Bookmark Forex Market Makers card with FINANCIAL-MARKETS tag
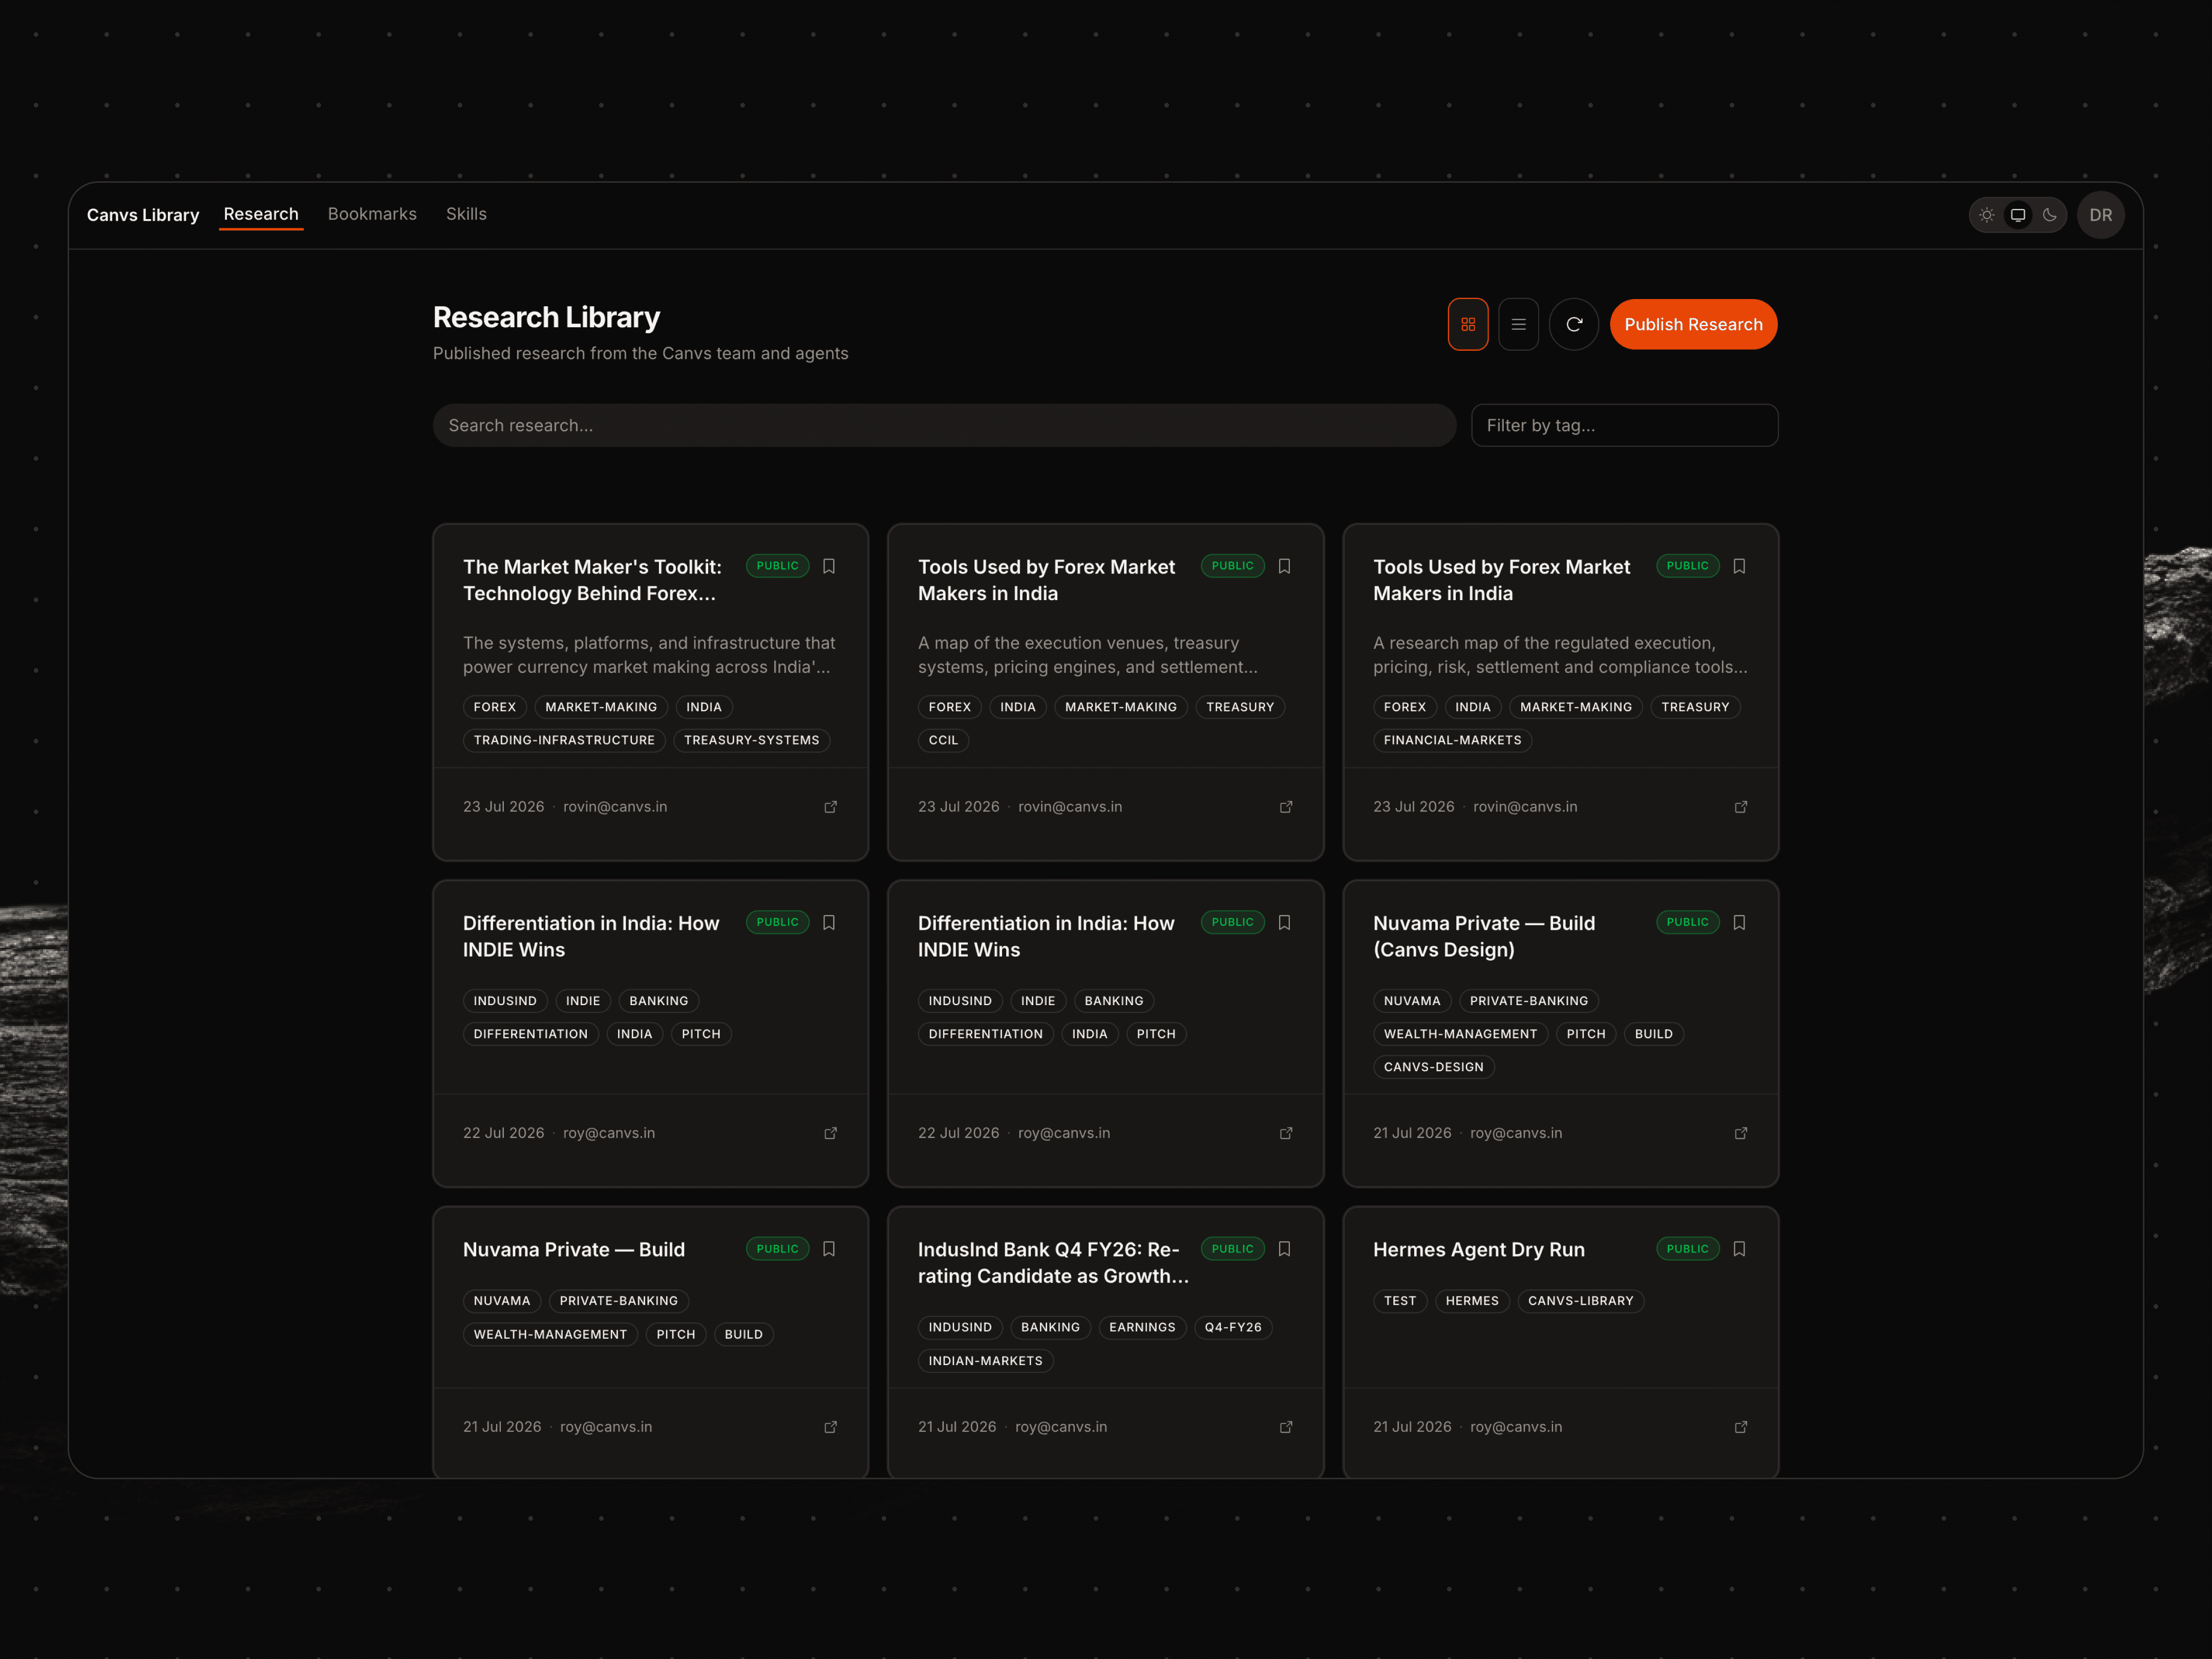The width and height of the screenshot is (2212, 1659). (1739, 566)
